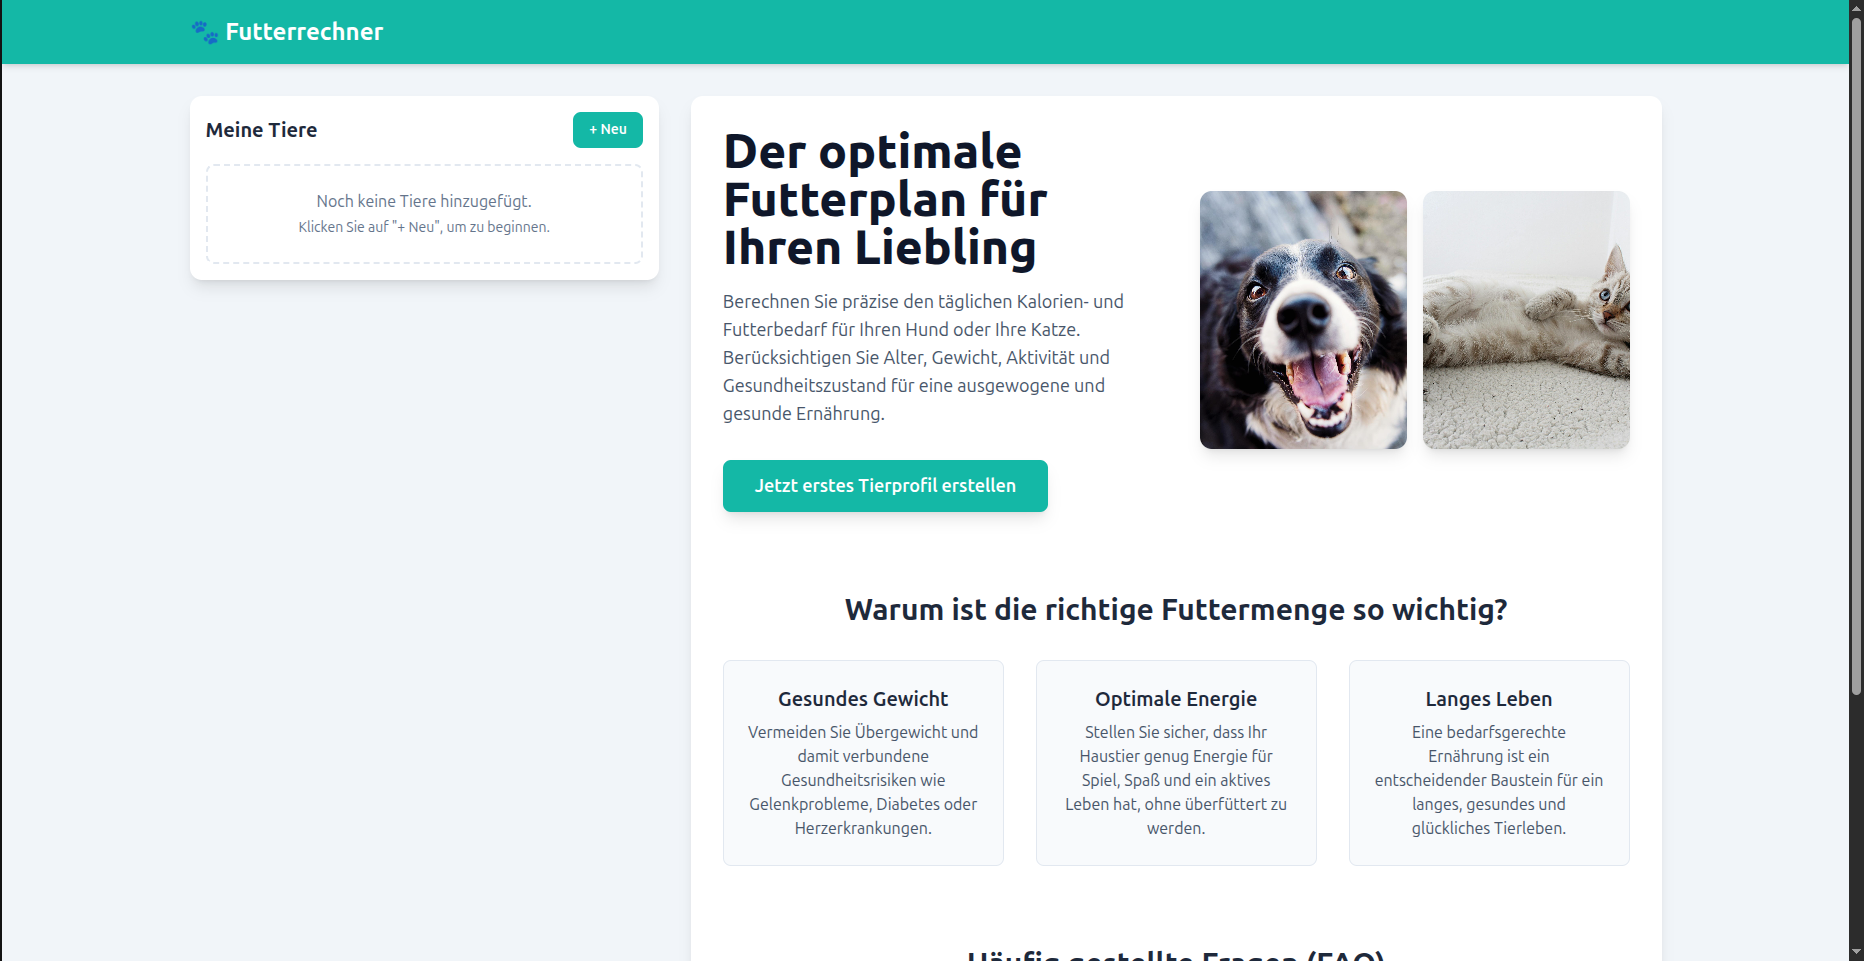Click the laughing dog photo
1864x961 pixels.
coord(1302,320)
